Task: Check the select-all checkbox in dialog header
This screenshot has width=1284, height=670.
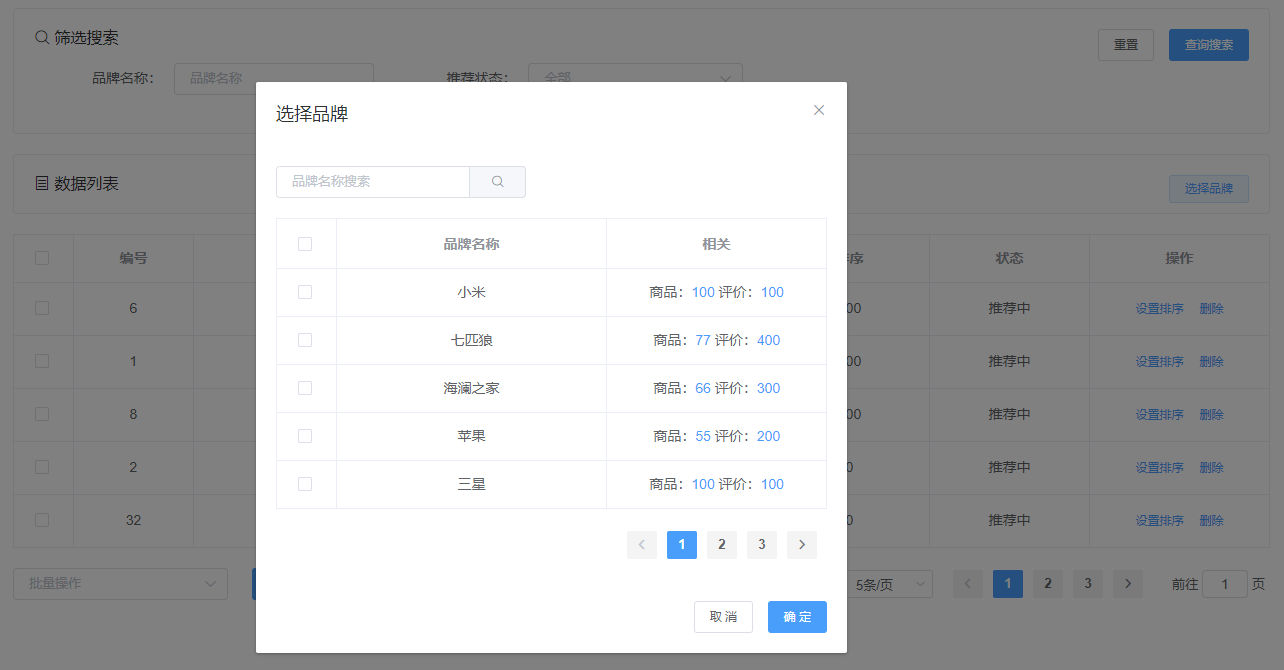Action: [x=305, y=244]
